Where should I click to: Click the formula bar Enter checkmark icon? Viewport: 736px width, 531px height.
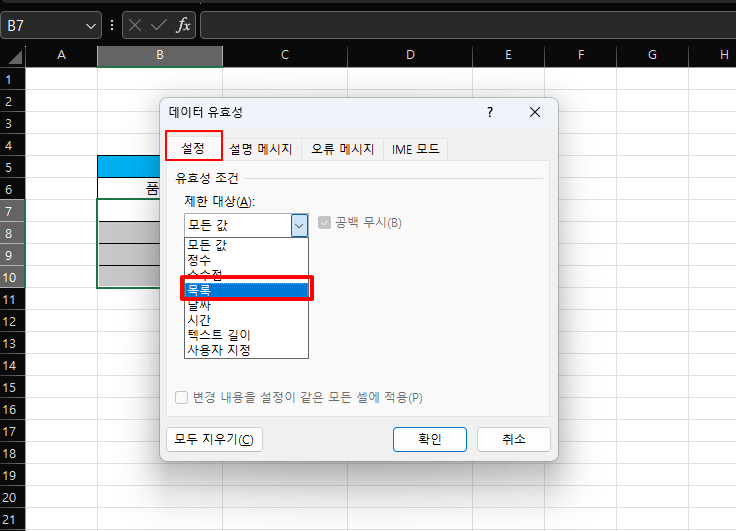click(x=158, y=26)
